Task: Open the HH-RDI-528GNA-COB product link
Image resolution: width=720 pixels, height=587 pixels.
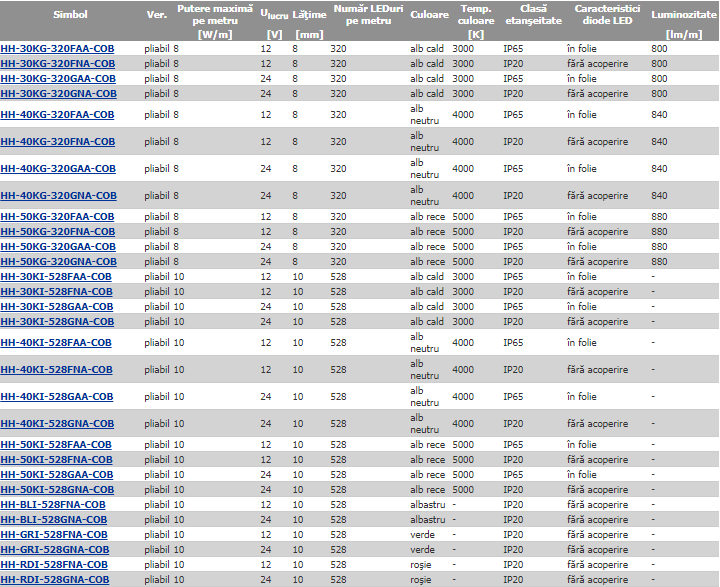Action: coord(55,580)
